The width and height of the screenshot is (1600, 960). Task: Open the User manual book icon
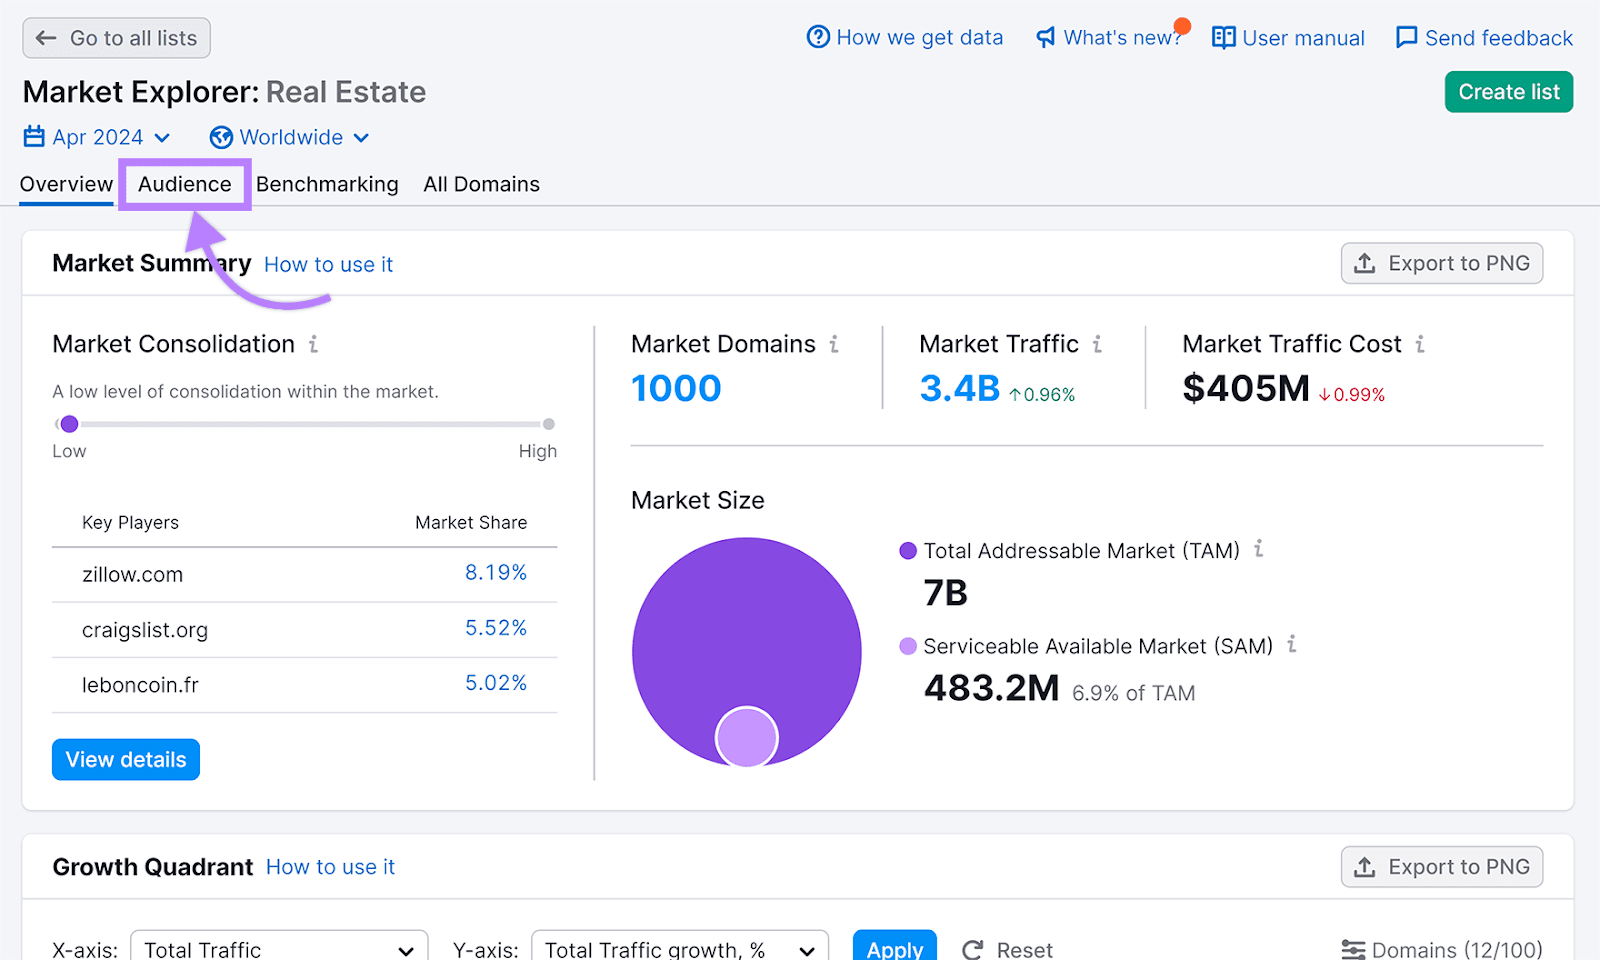coord(1222,37)
